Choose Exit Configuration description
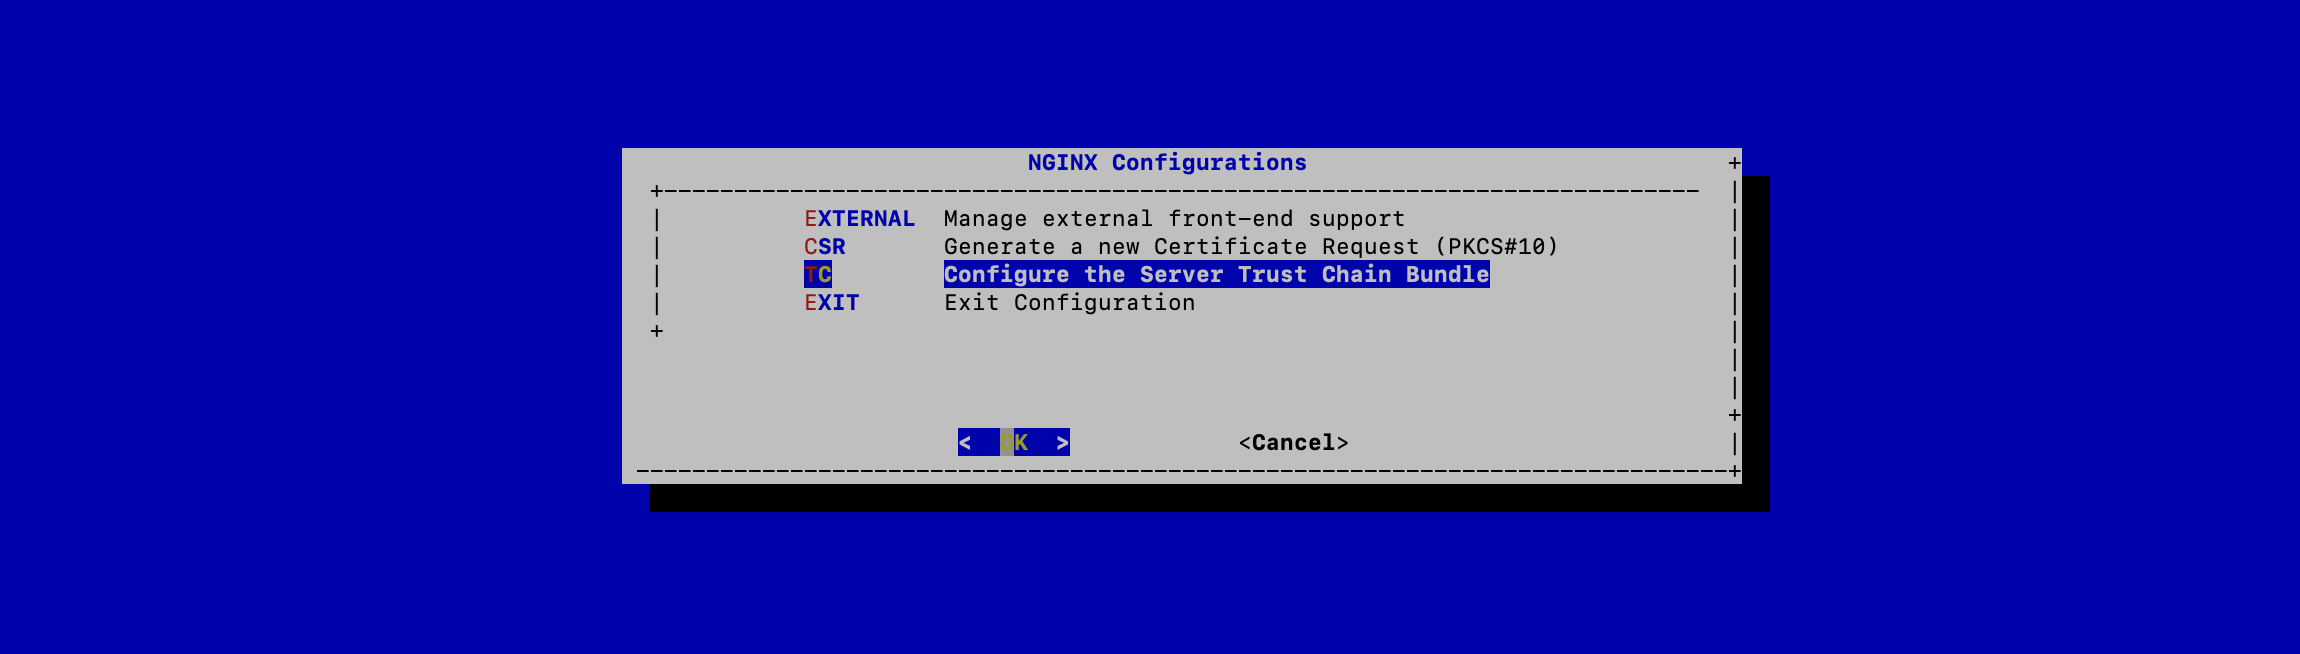This screenshot has width=2300, height=654. click(x=1069, y=303)
